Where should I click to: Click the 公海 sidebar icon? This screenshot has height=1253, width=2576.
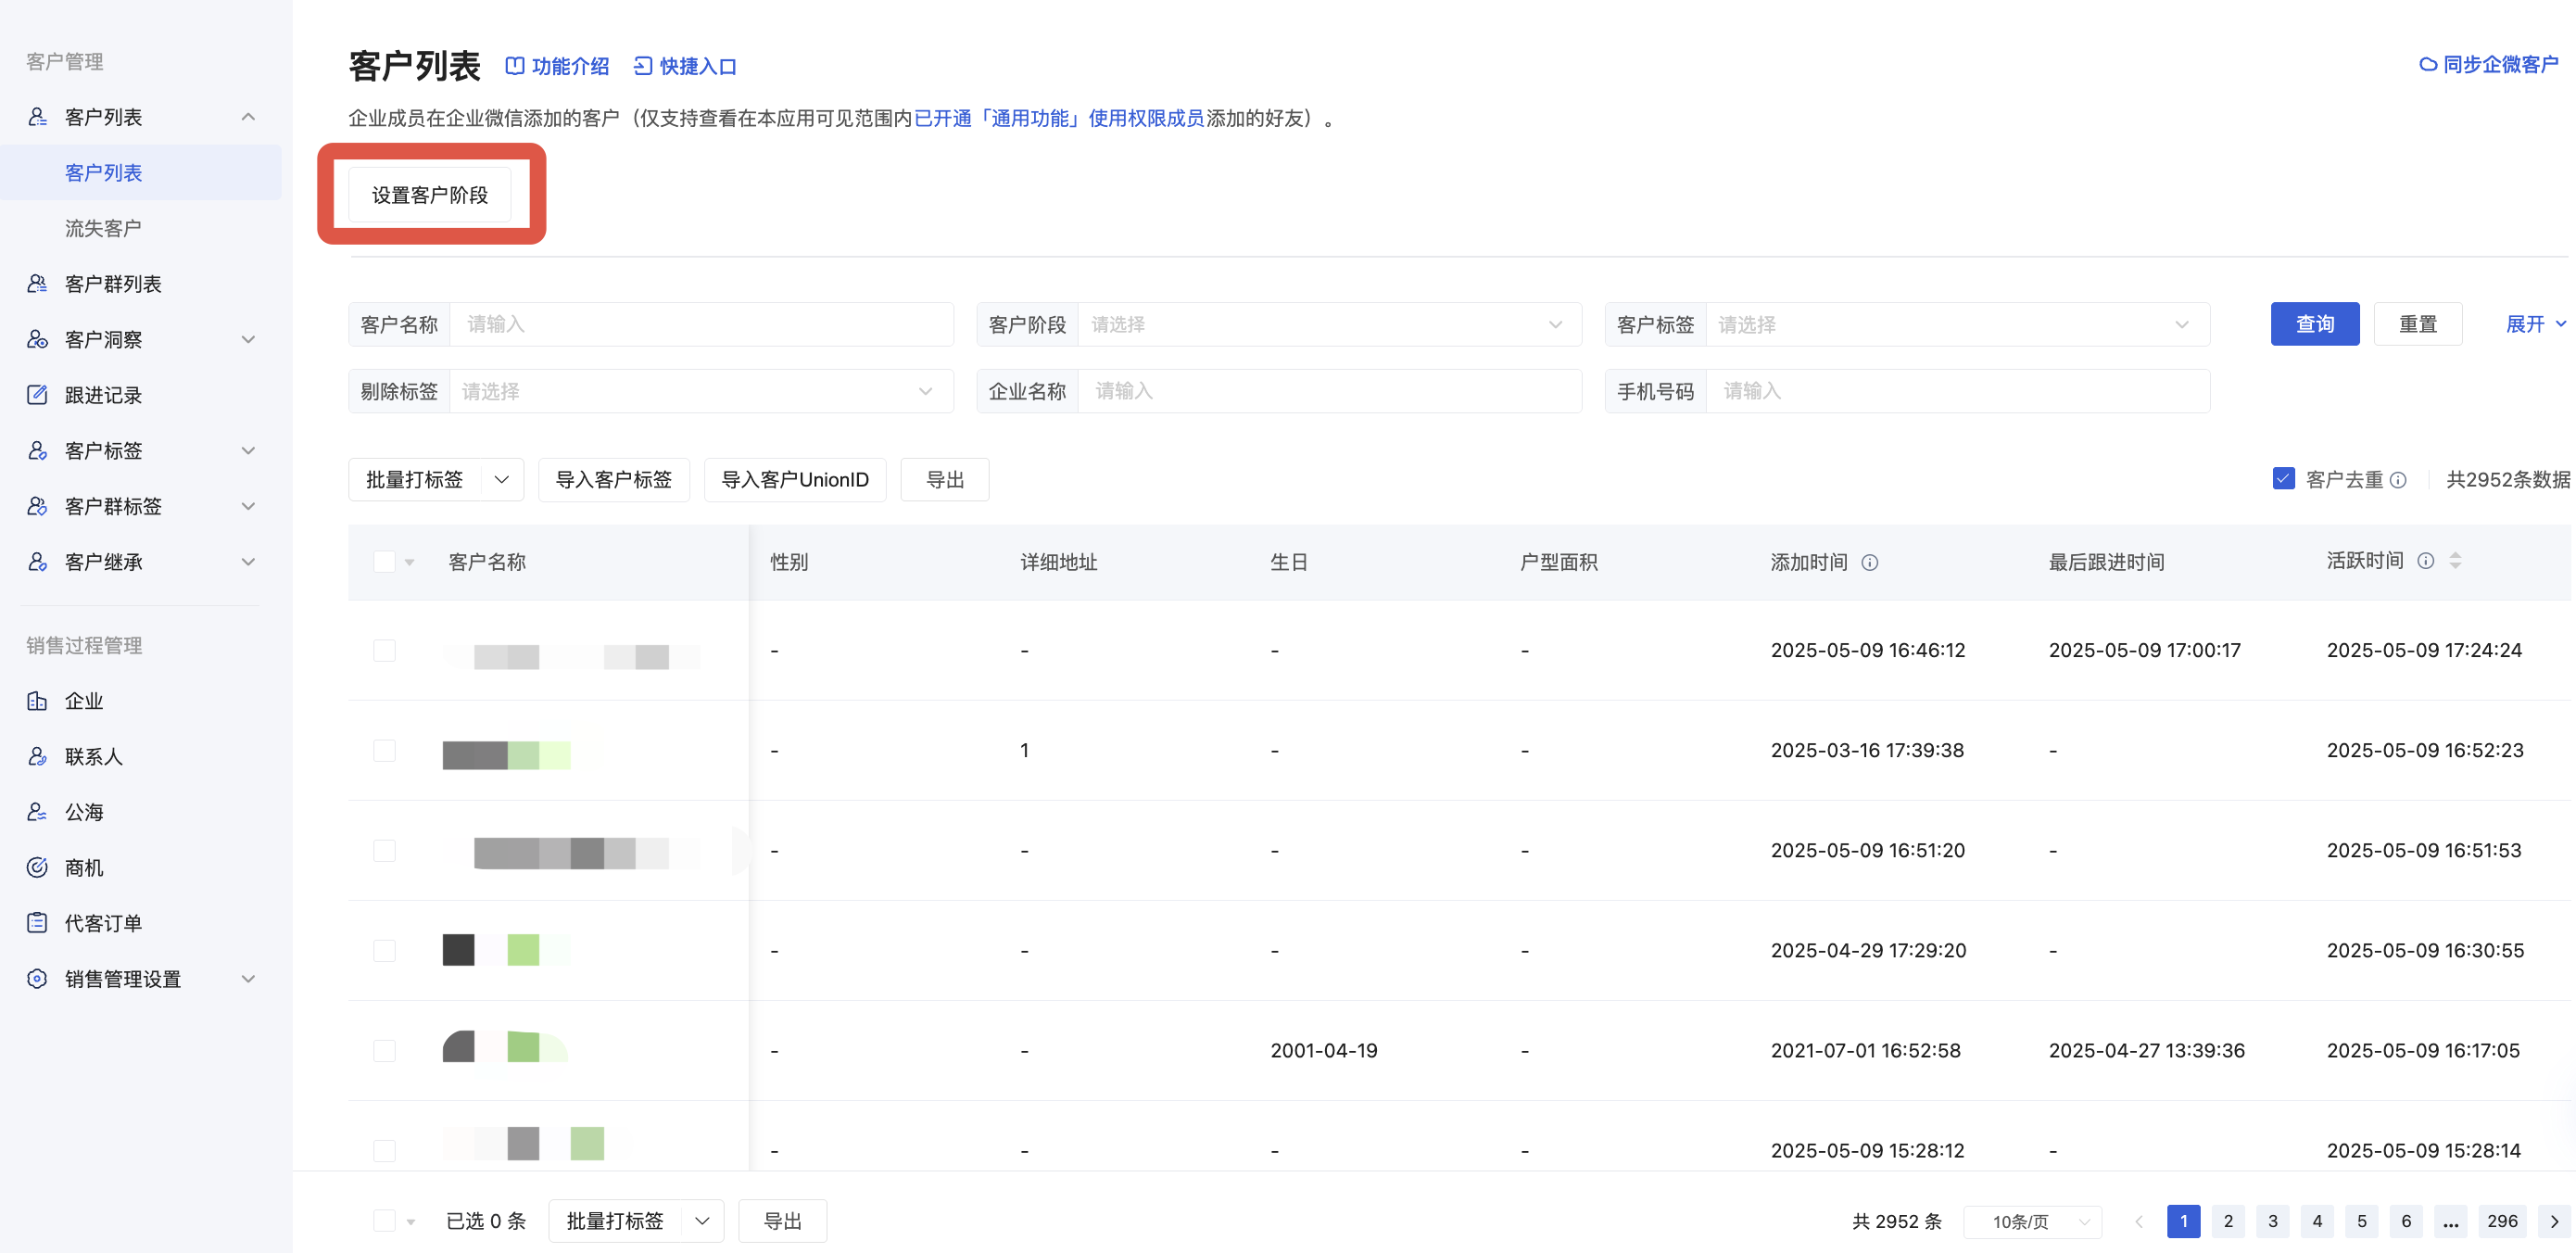coord(37,812)
